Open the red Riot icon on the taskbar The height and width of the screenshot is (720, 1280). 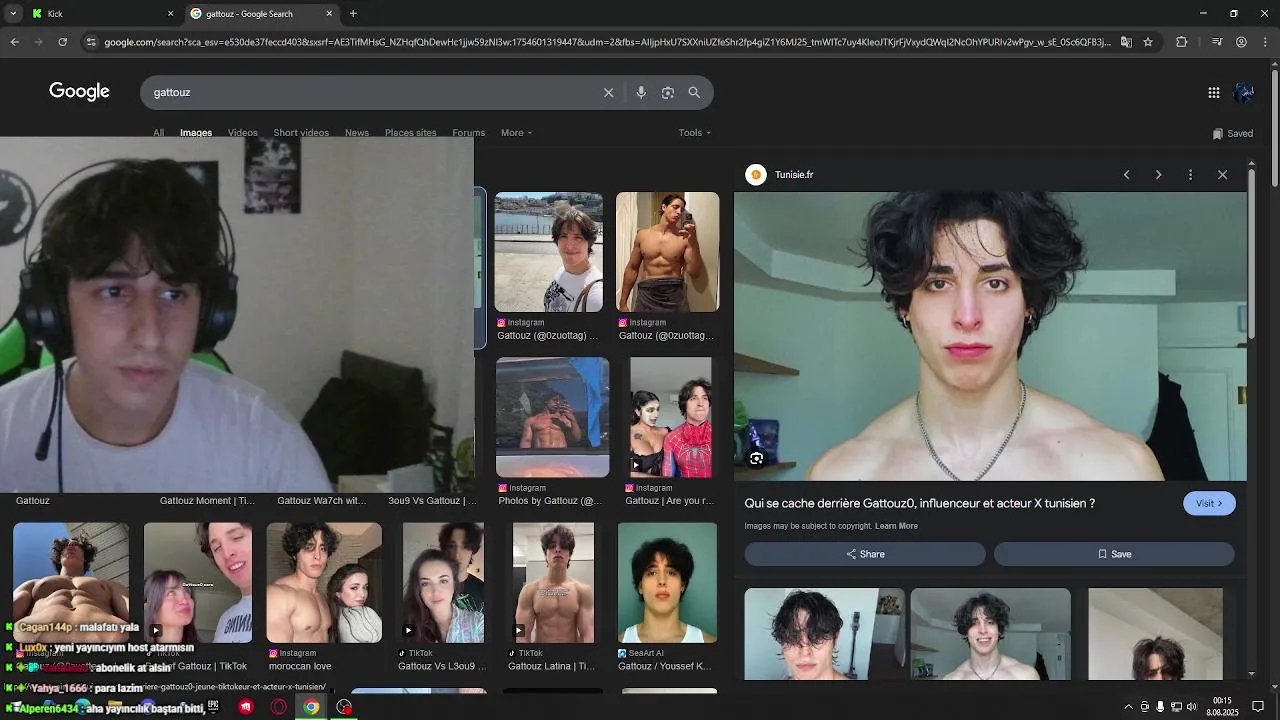tap(246, 707)
